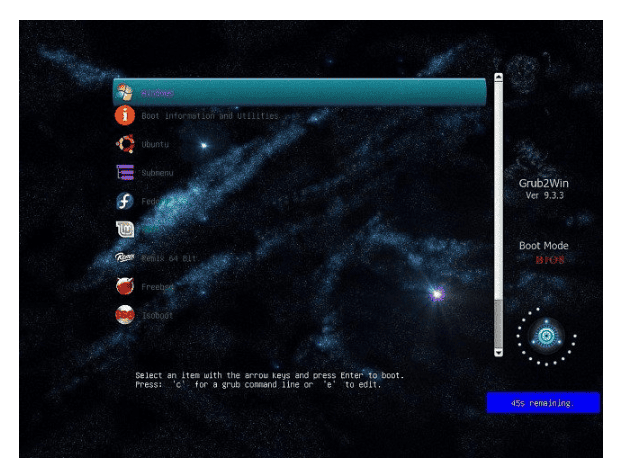Open Boot Information and Utilities entry
Screen dimensions: 622x475
pyautogui.click(x=210, y=116)
